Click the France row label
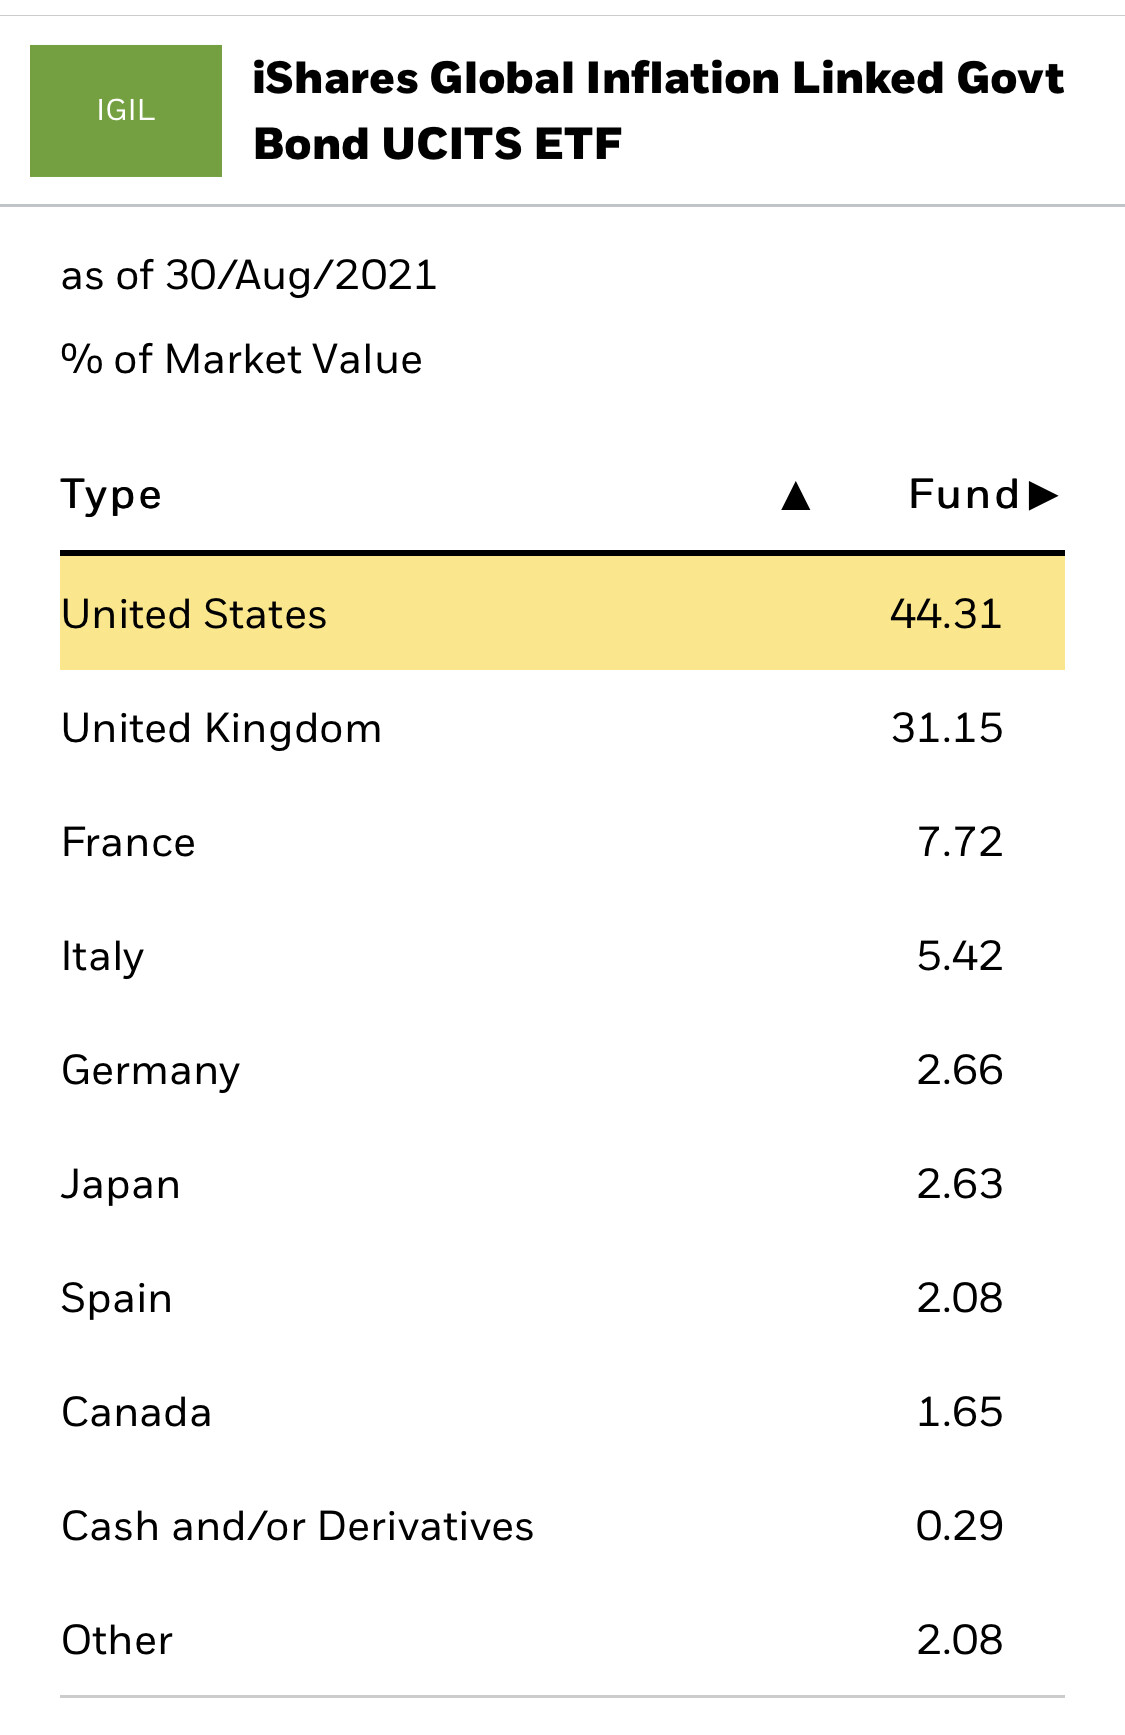This screenshot has width=1125, height=1735. pos(129,842)
